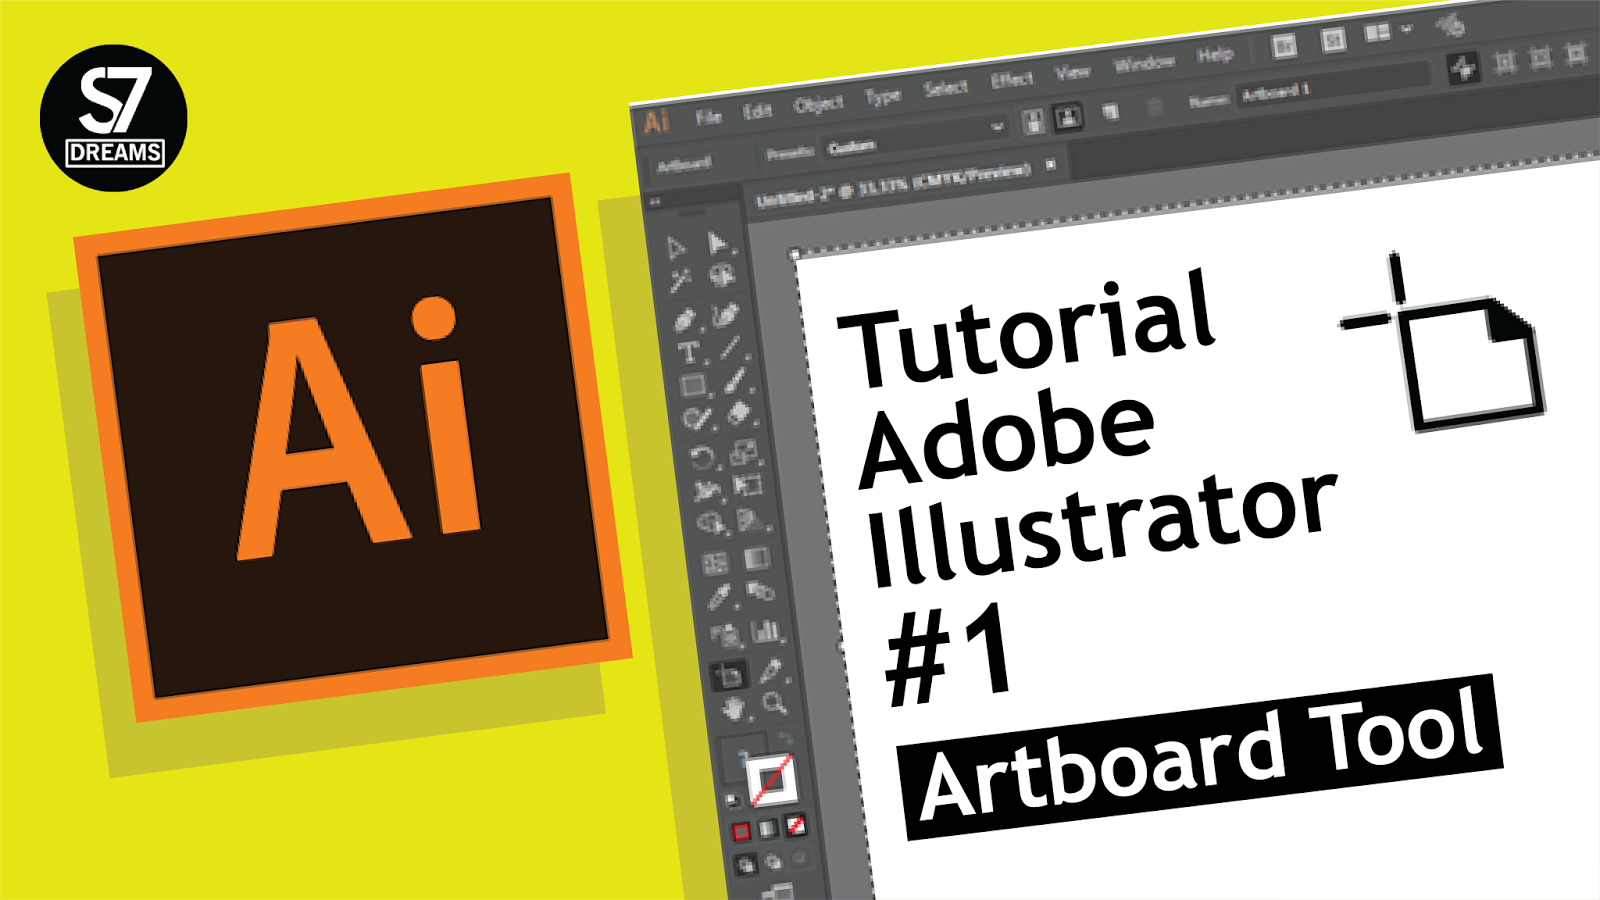Screen dimensions: 1600x900
Task: Choose the Rectangle tool
Action: [x=694, y=384]
